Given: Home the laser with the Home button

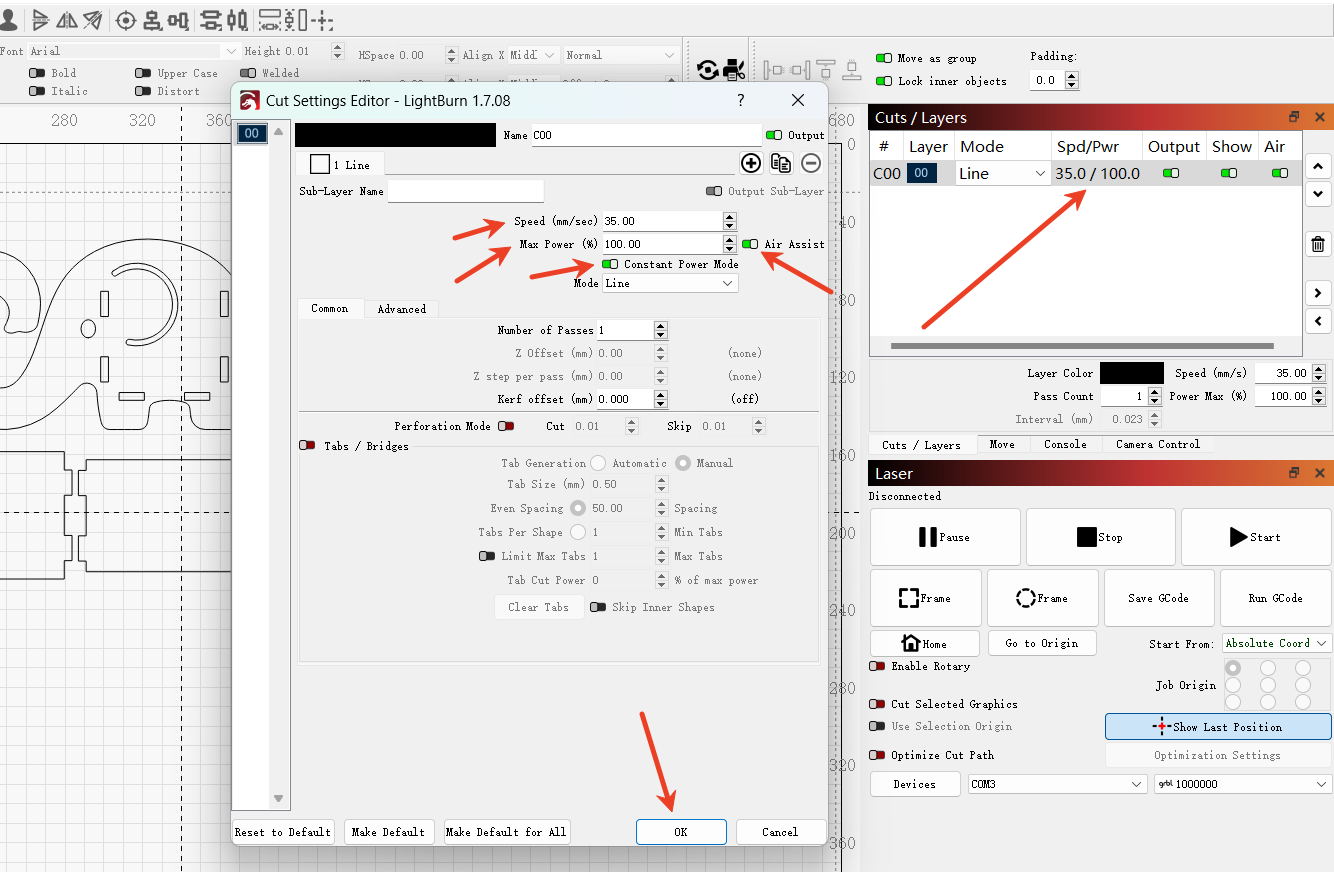Looking at the screenshot, I should [x=925, y=643].
